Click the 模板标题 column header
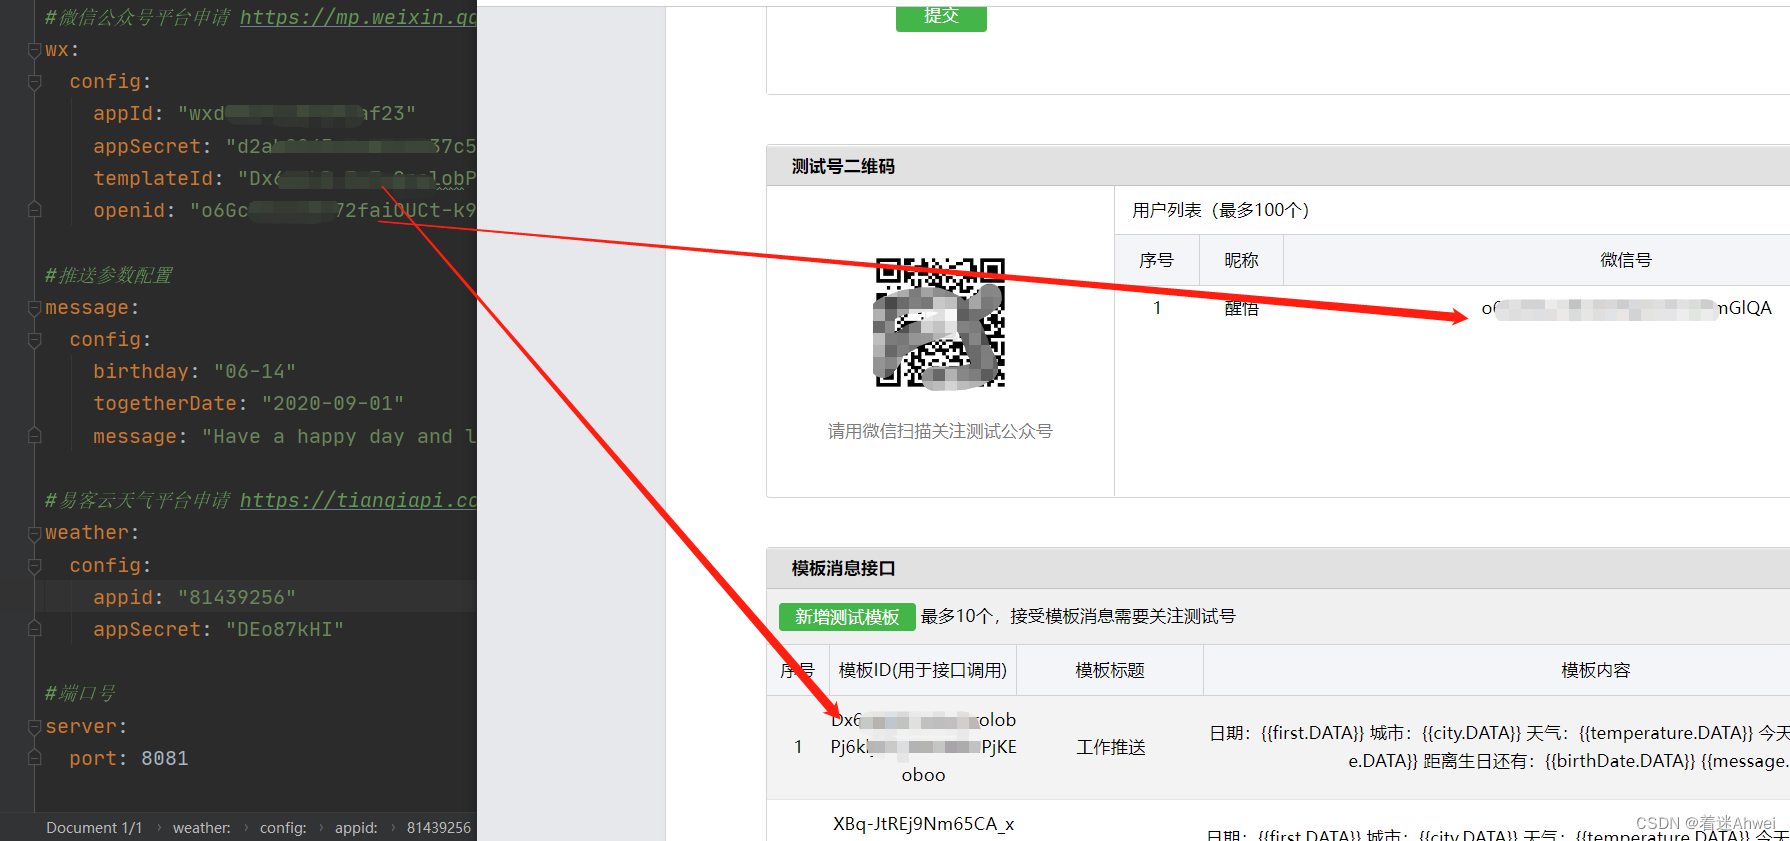This screenshot has width=1790, height=841. tap(1110, 670)
